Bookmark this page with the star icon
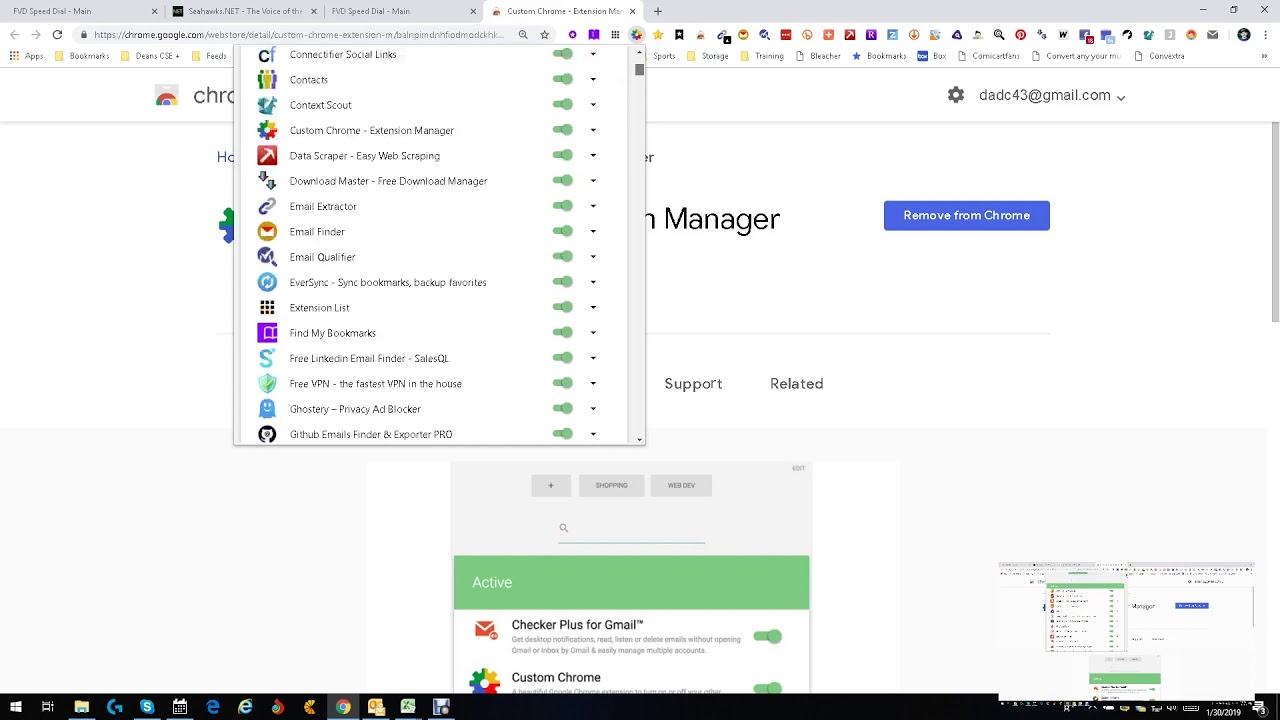1280x720 pixels. [x=544, y=34]
